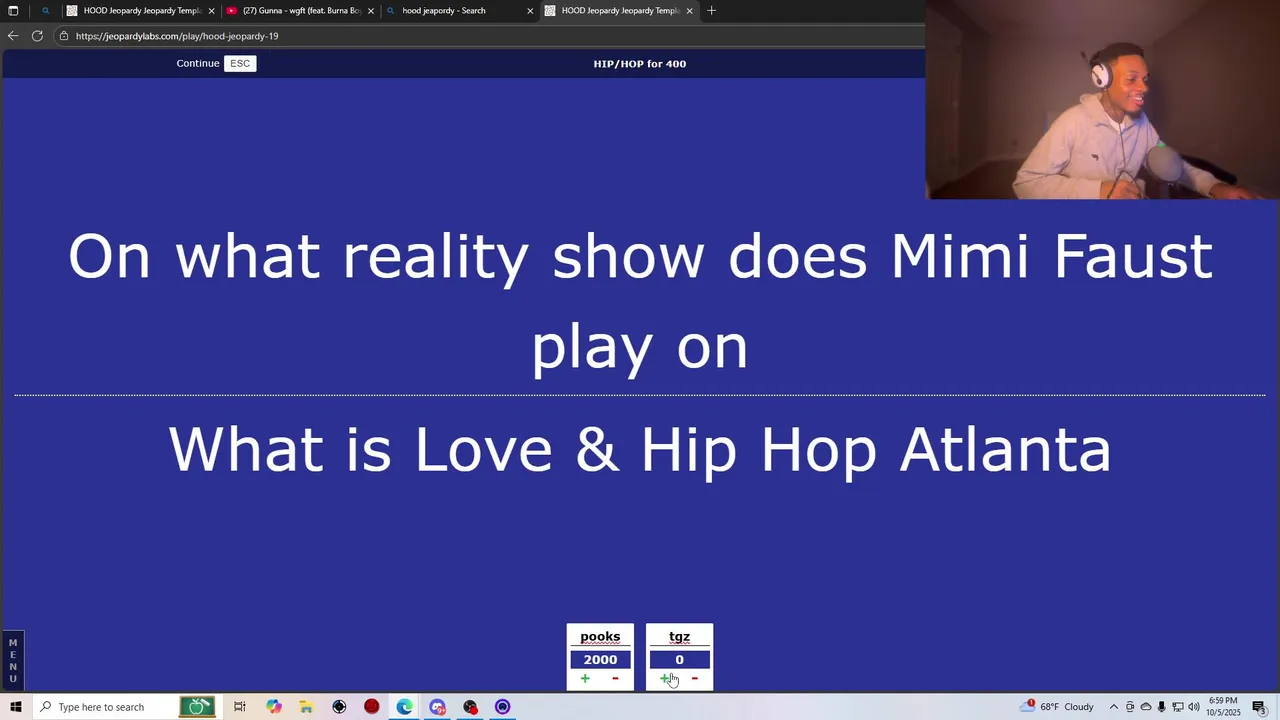Add points to pooks with green plus

click(585, 679)
